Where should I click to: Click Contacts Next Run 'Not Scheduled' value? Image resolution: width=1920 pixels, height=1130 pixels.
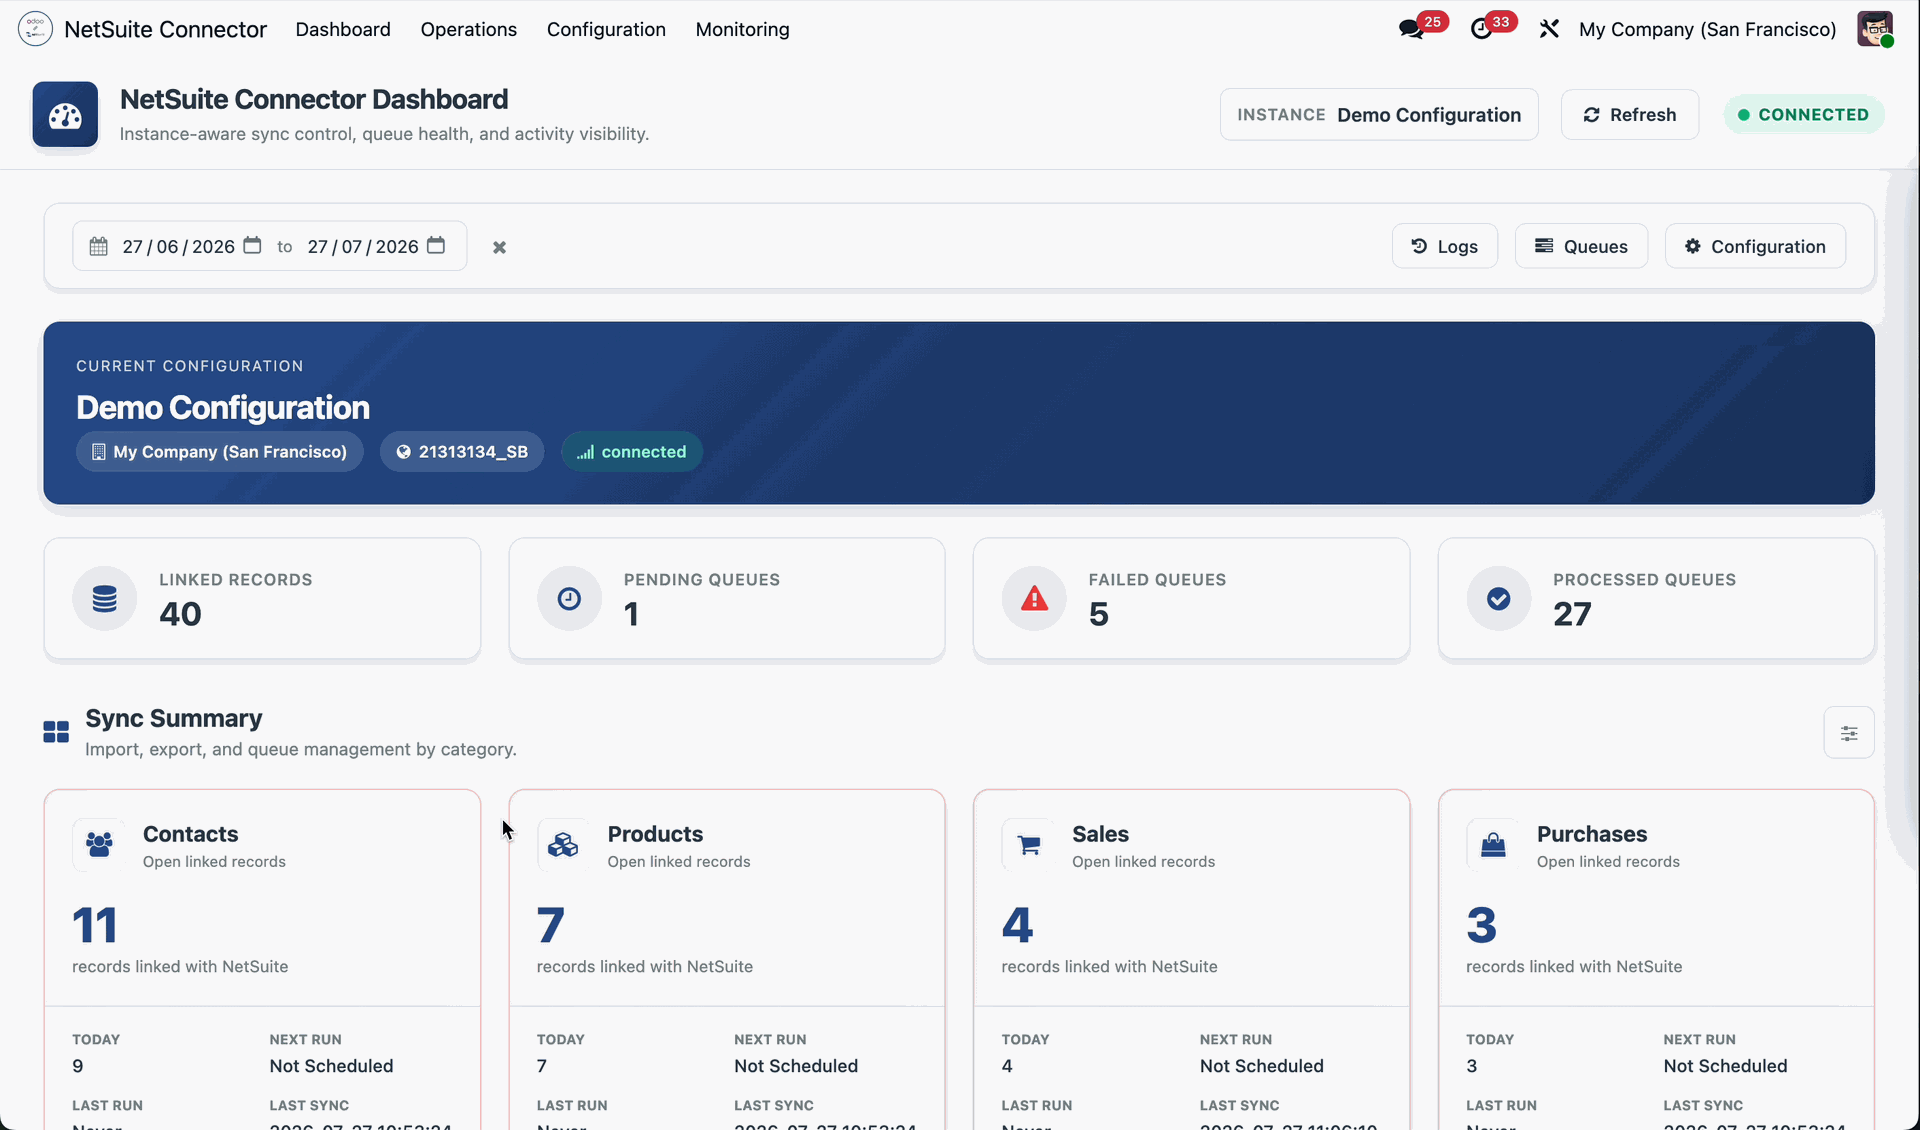click(x=331, y=1066)
